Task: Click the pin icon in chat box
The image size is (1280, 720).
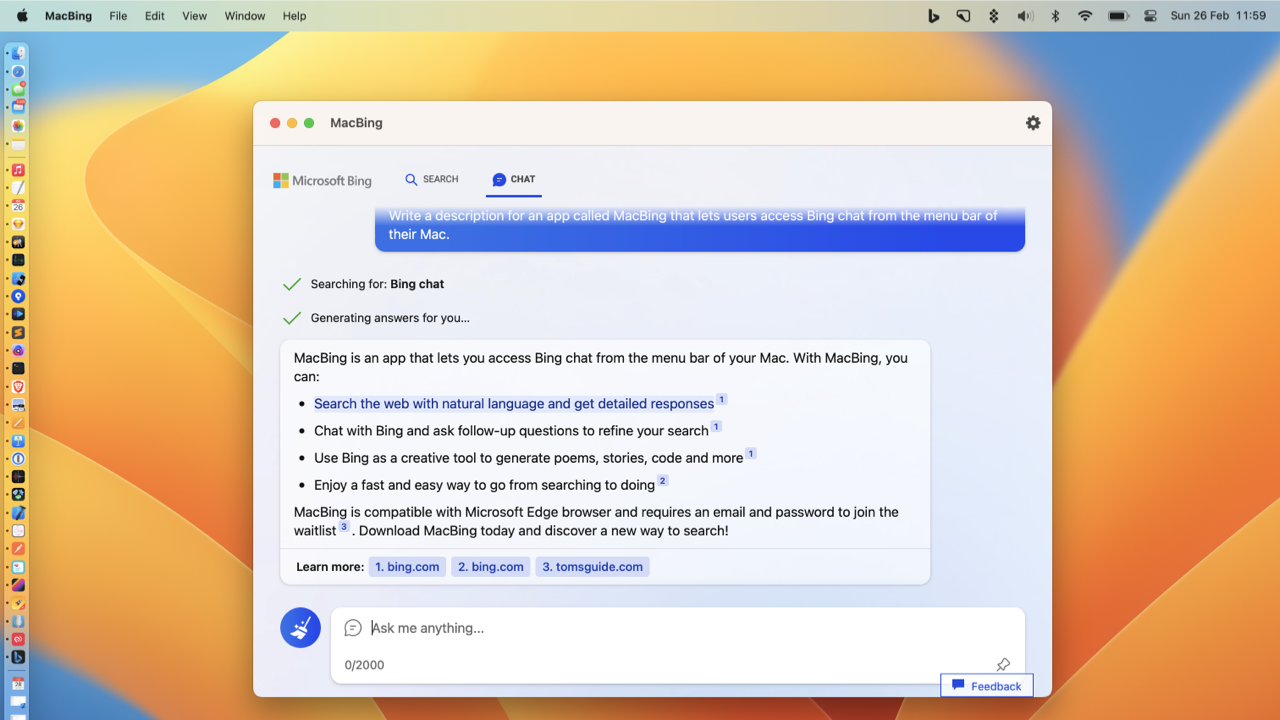Action: point(1003,665)
